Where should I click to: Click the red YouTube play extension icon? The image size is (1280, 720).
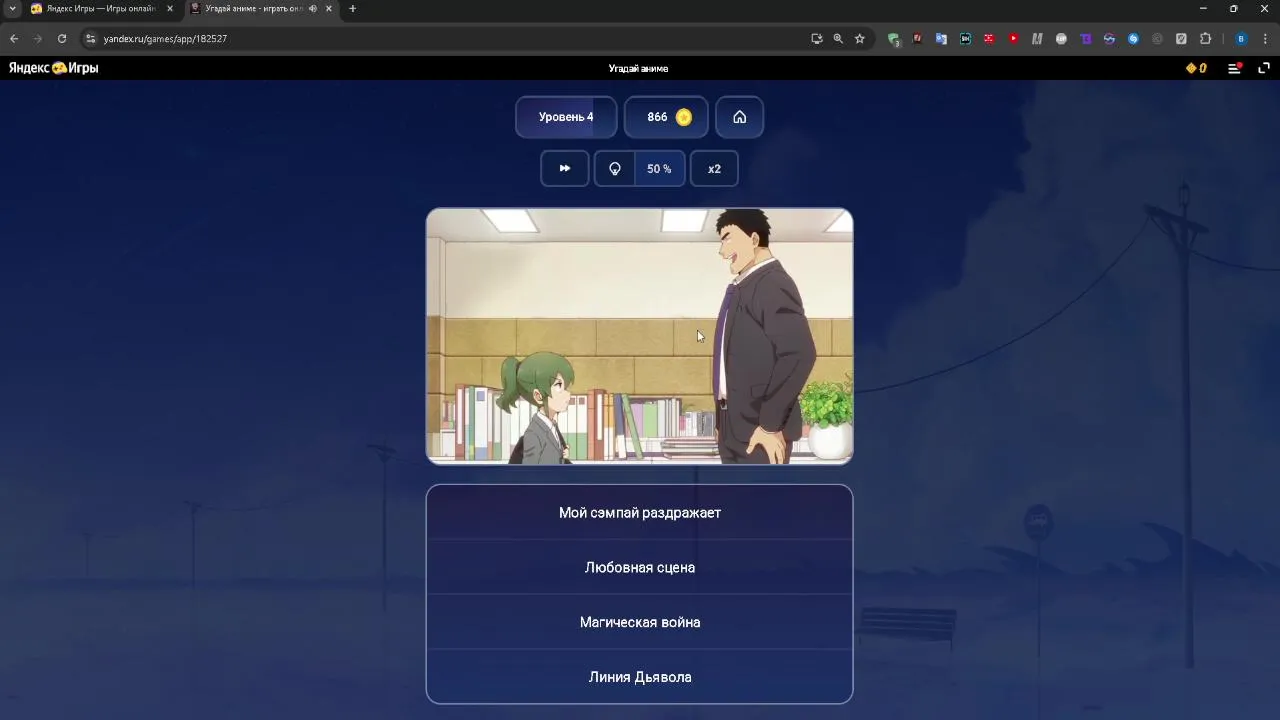coord(1013,39)
